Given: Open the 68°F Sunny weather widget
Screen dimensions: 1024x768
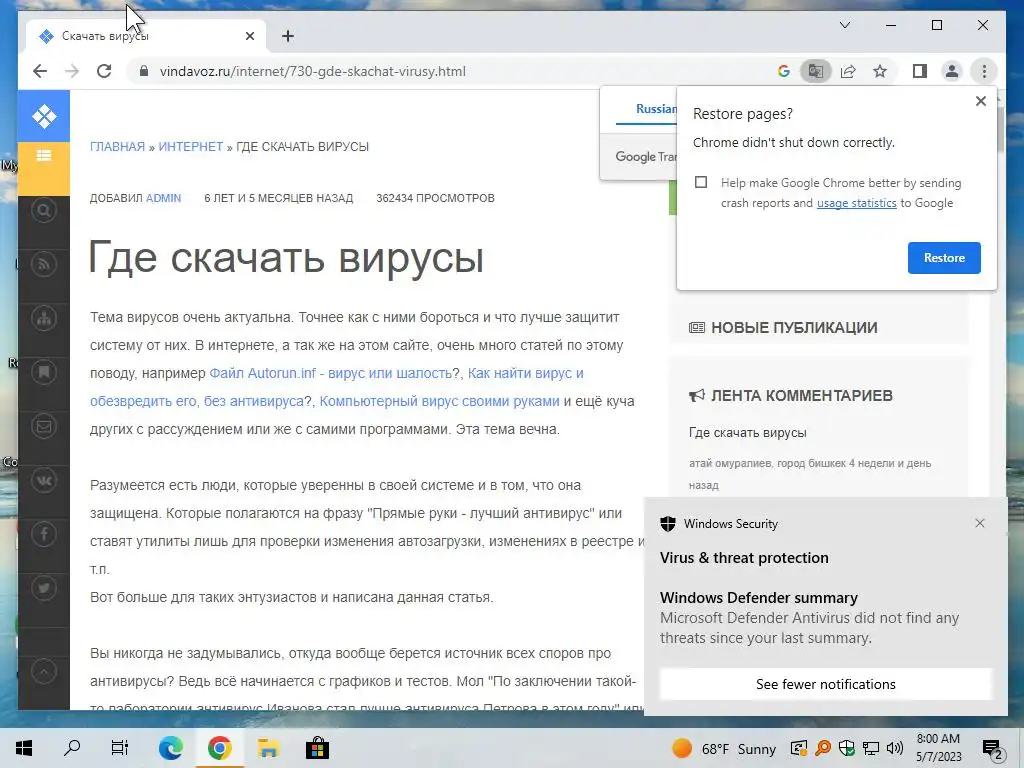Looking at the screenshot, I should [724, 748].
